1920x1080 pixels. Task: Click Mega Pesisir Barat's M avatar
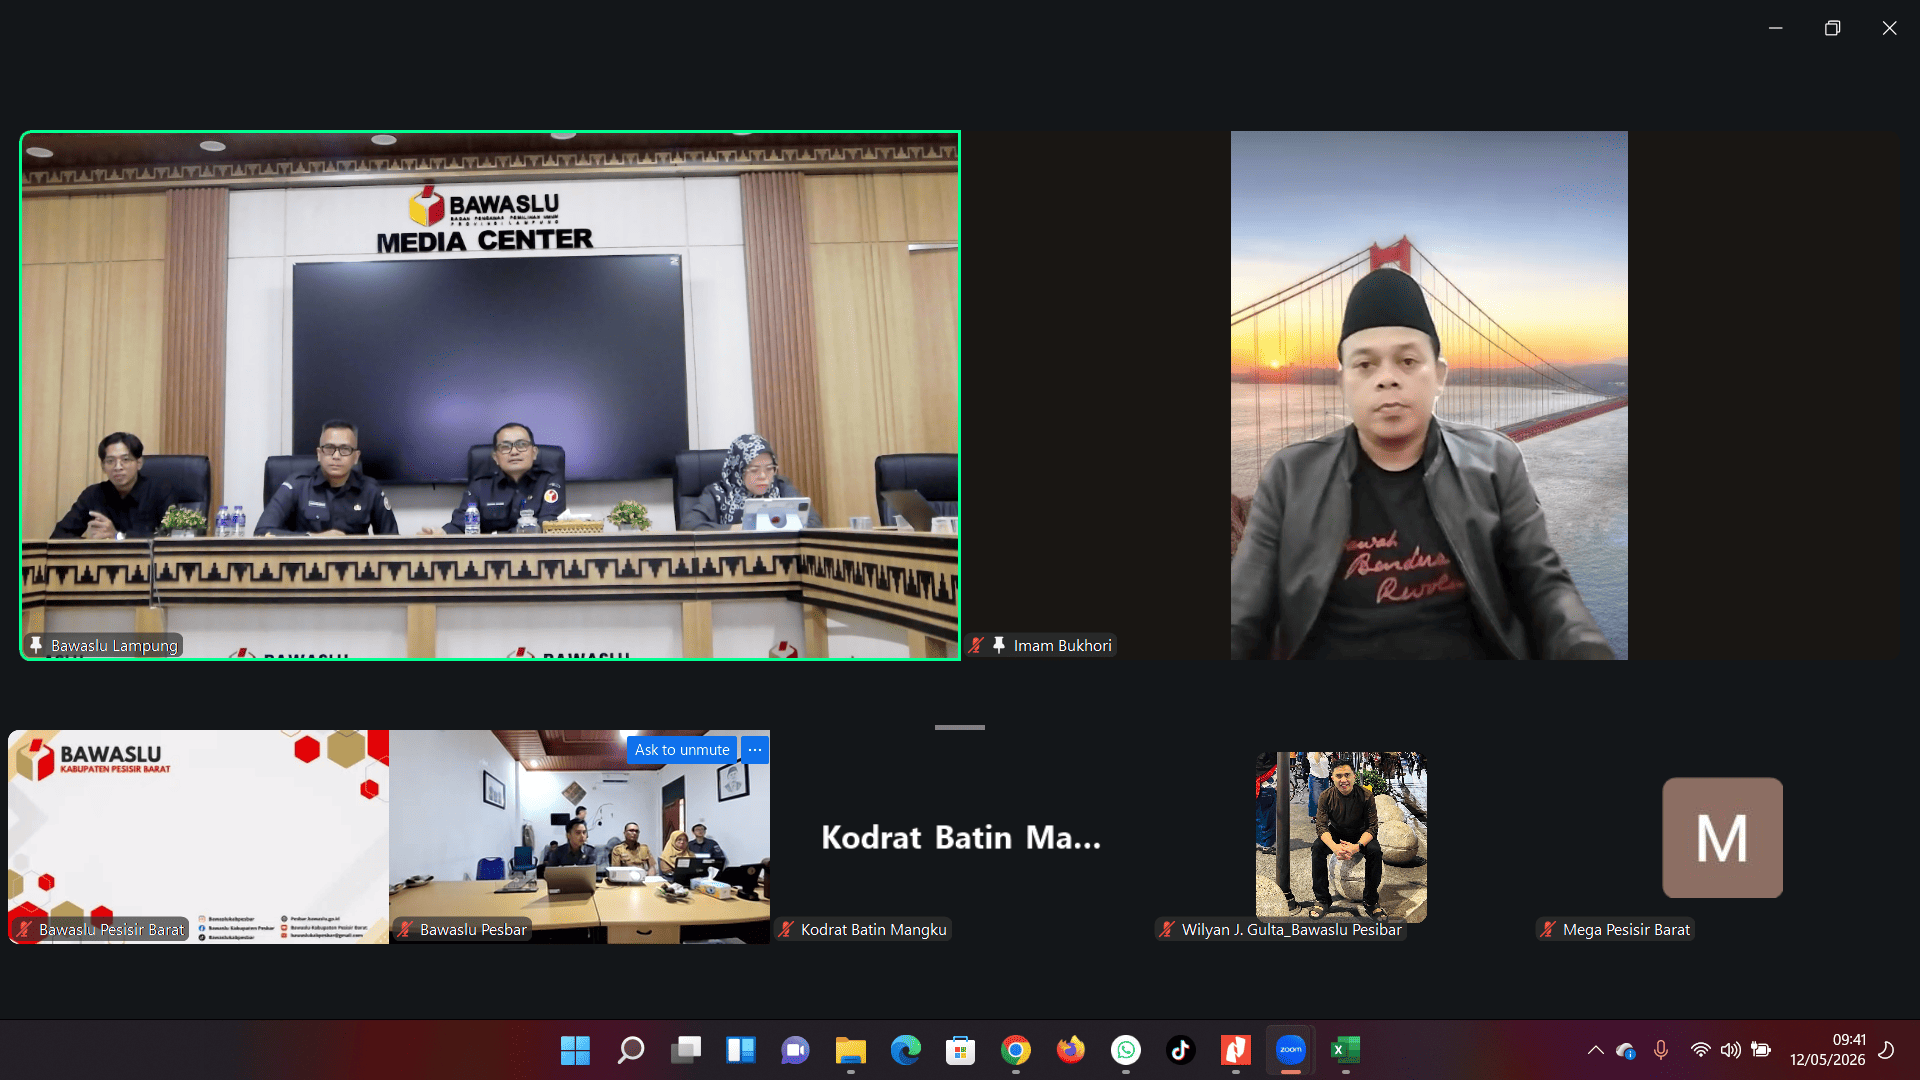click(1722, 838)
